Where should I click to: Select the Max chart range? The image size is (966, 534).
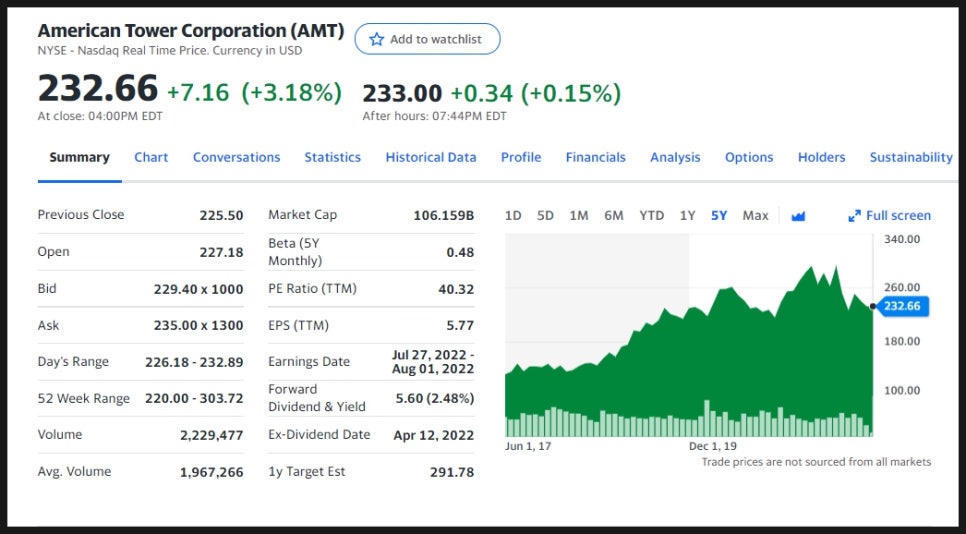[755, 216]
